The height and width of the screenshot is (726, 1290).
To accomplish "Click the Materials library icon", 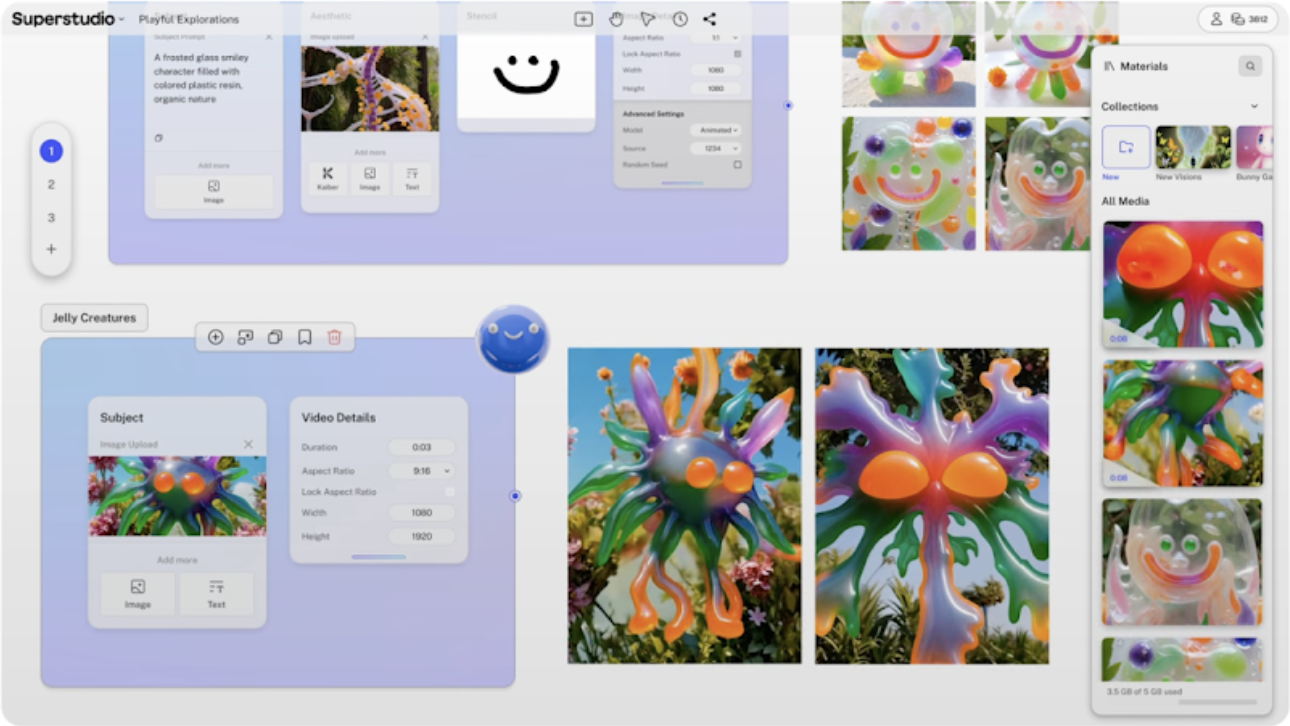I will (x=1109, y=66).
